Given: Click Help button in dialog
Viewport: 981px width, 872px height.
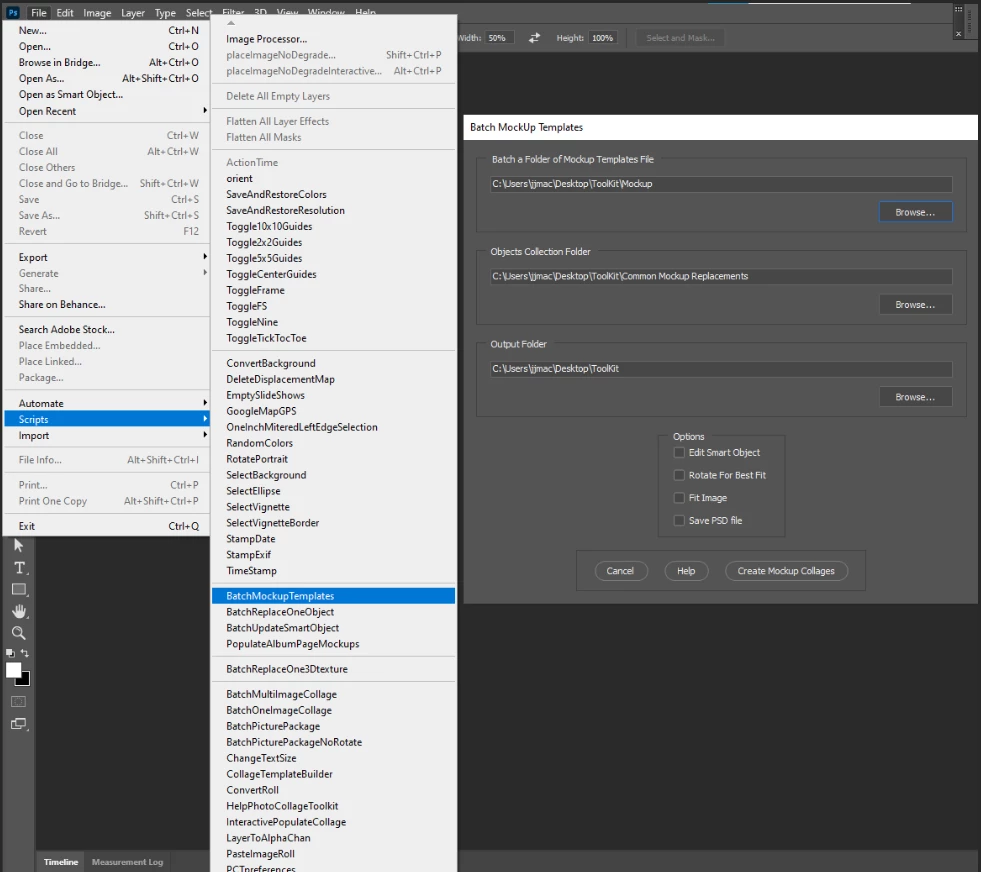Looking at the screenshot, I should click(686, 570).
